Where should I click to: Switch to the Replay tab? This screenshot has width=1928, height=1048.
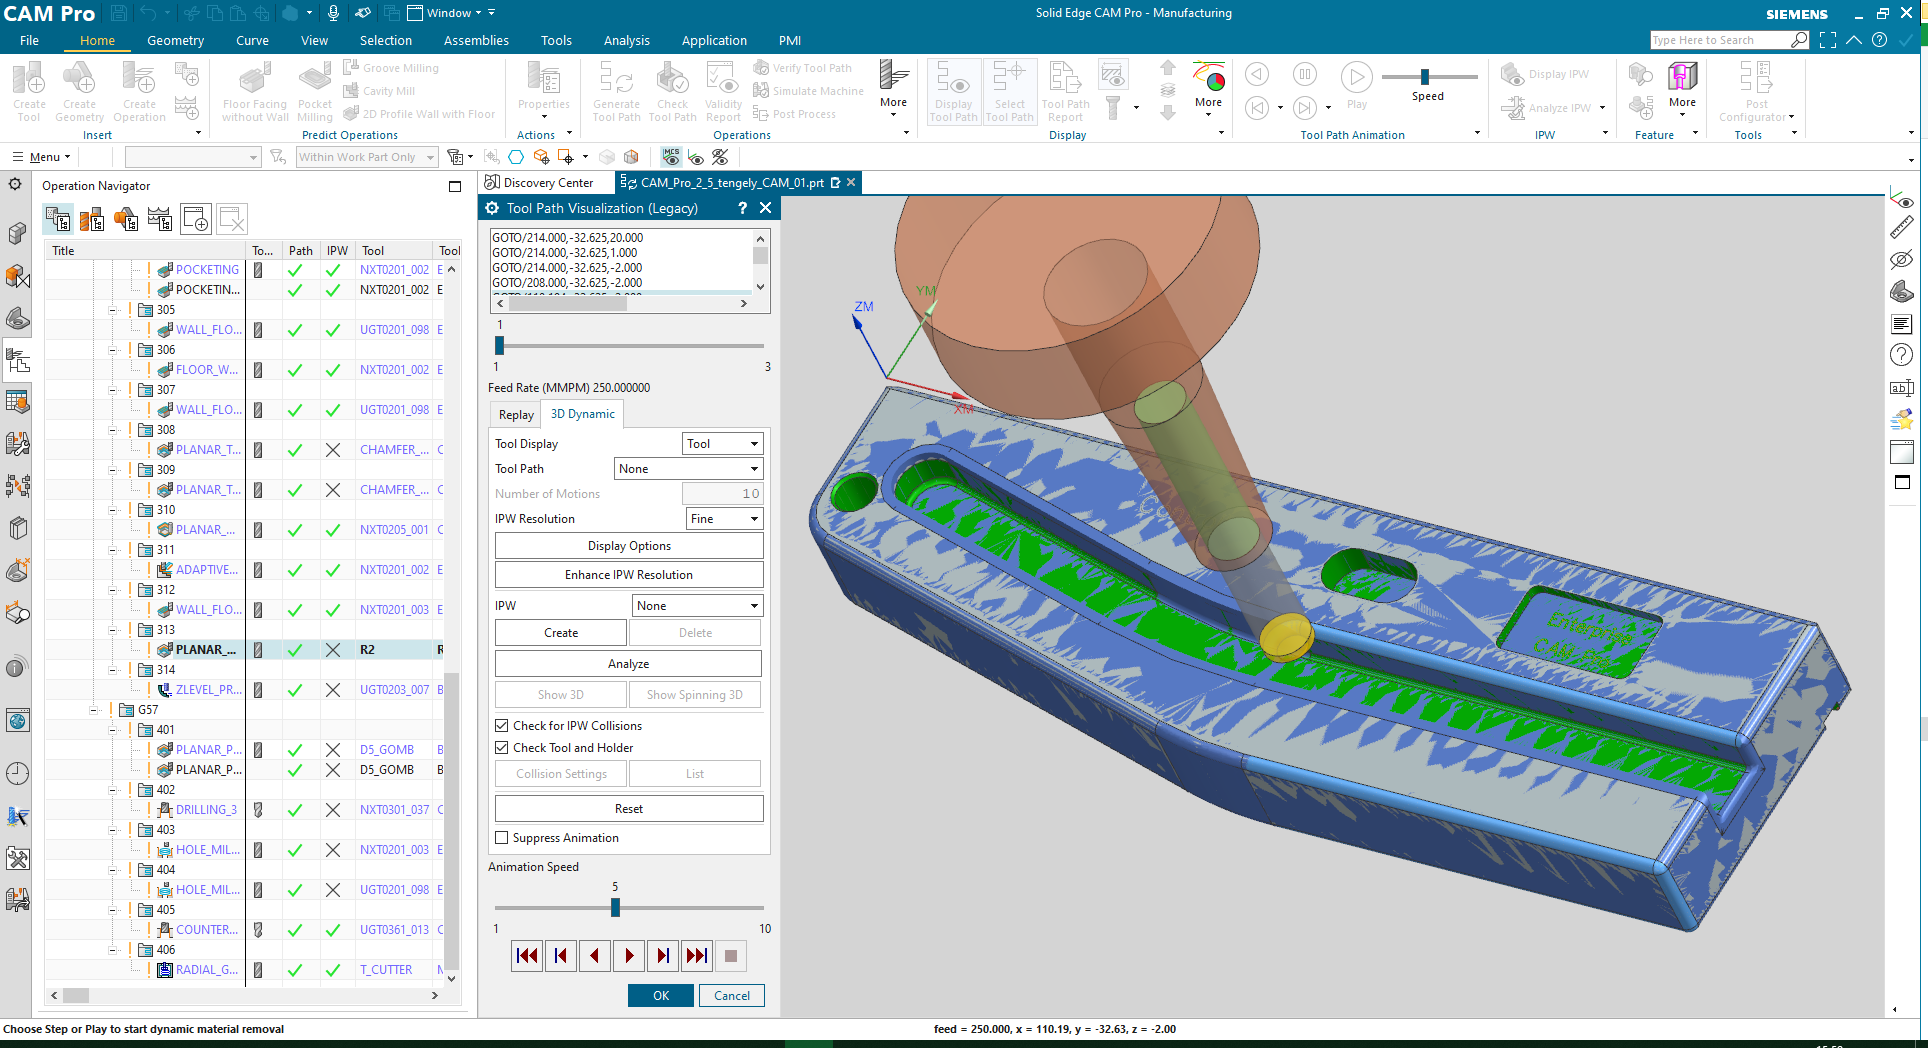pyautogui.click(x=515, y=413)
